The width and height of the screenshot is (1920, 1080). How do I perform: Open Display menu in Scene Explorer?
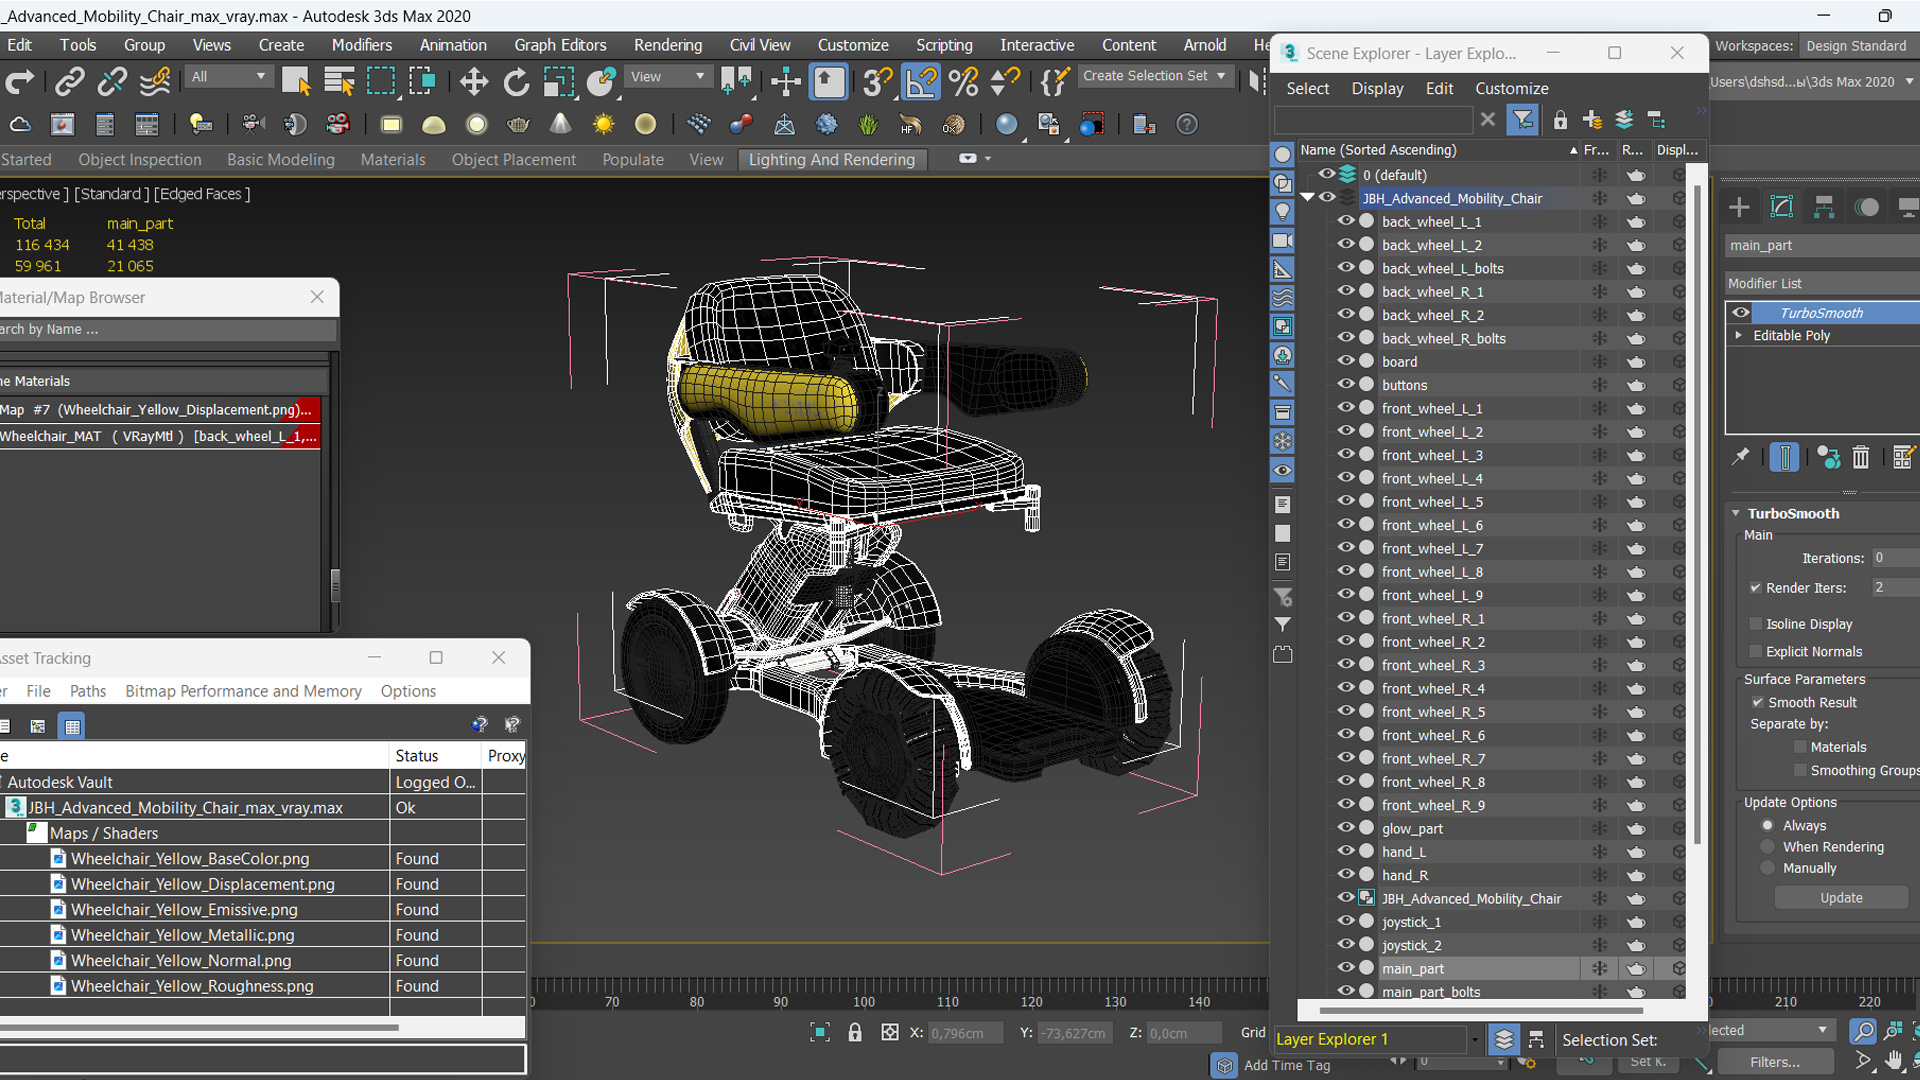point(1377,88)
